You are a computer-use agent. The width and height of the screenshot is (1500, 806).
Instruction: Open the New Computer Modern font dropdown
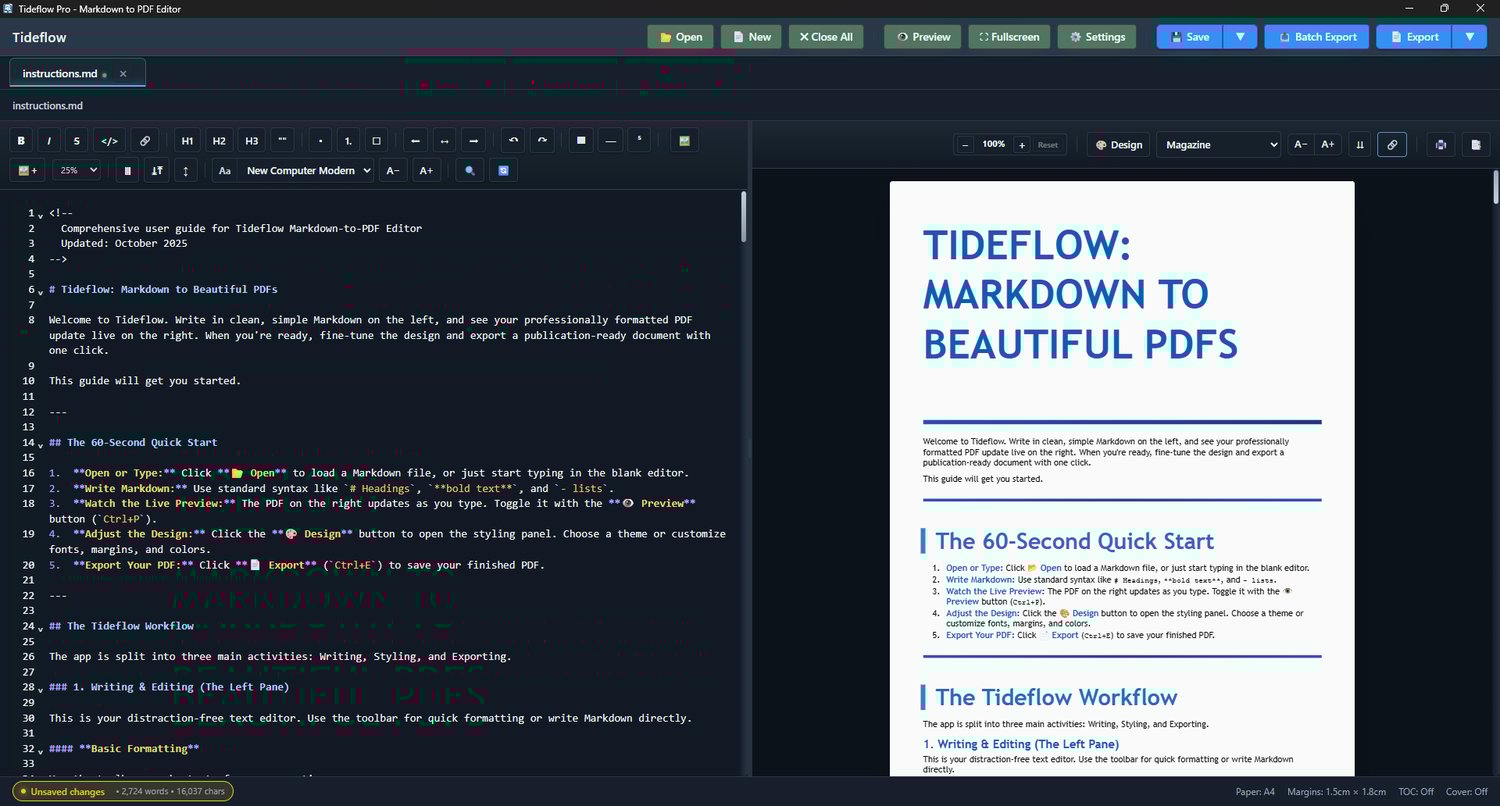308,171
